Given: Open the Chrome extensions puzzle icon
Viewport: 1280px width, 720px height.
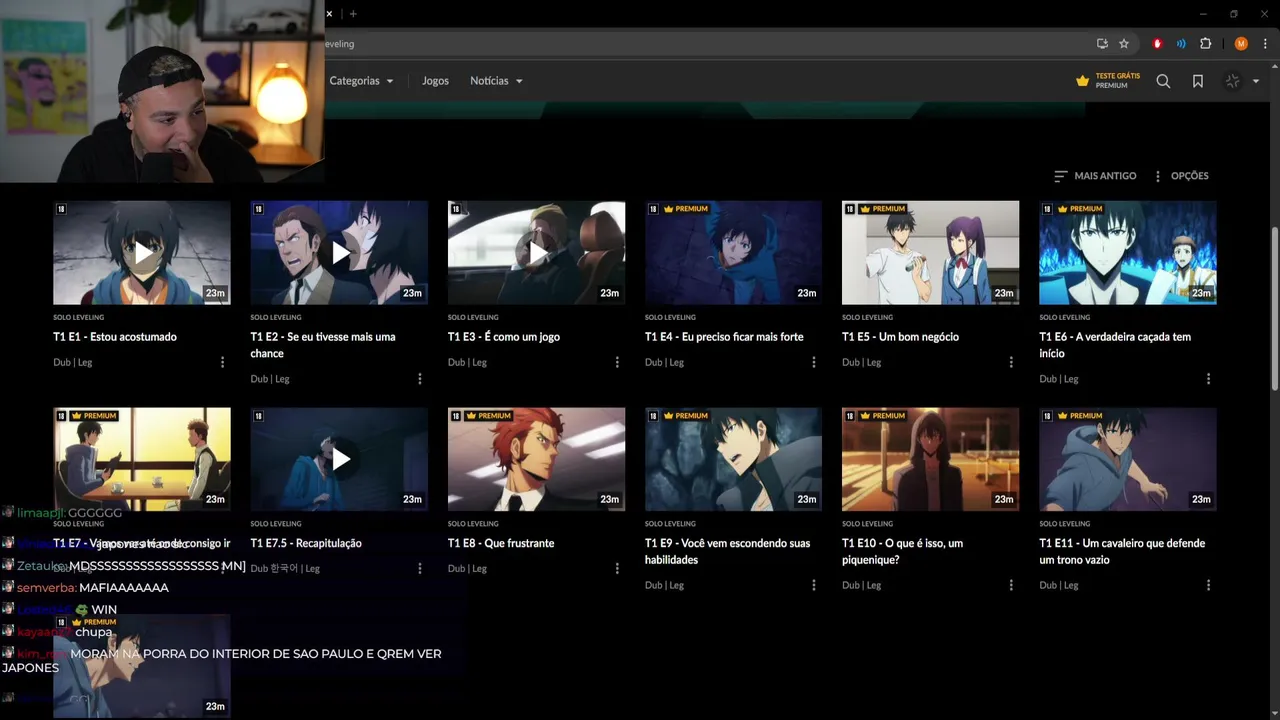Looking at the screenshot, I should click(1205, 44).
